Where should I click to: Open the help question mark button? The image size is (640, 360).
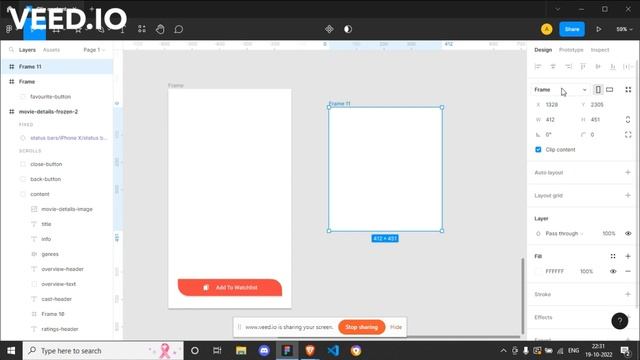620,321
